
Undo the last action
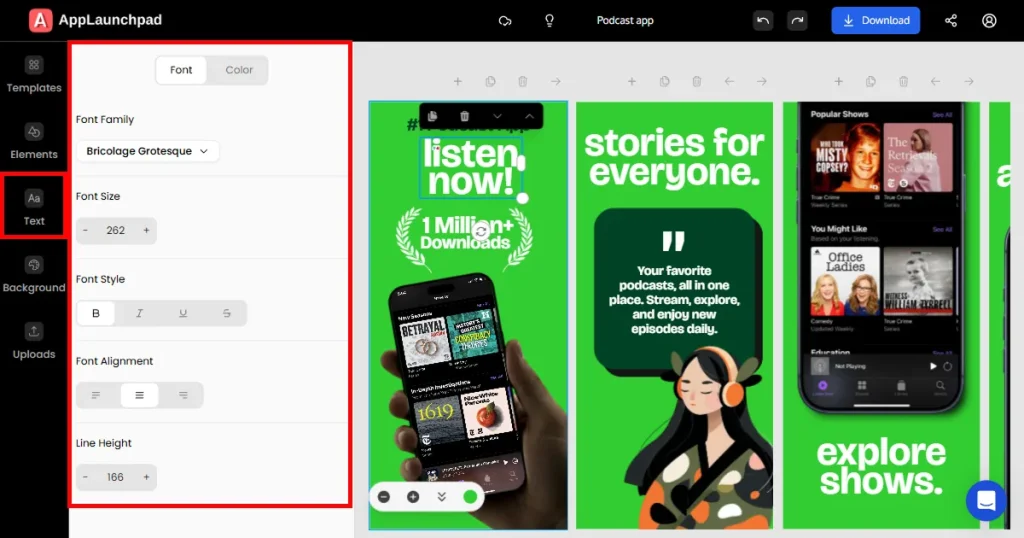click(763, 20)
